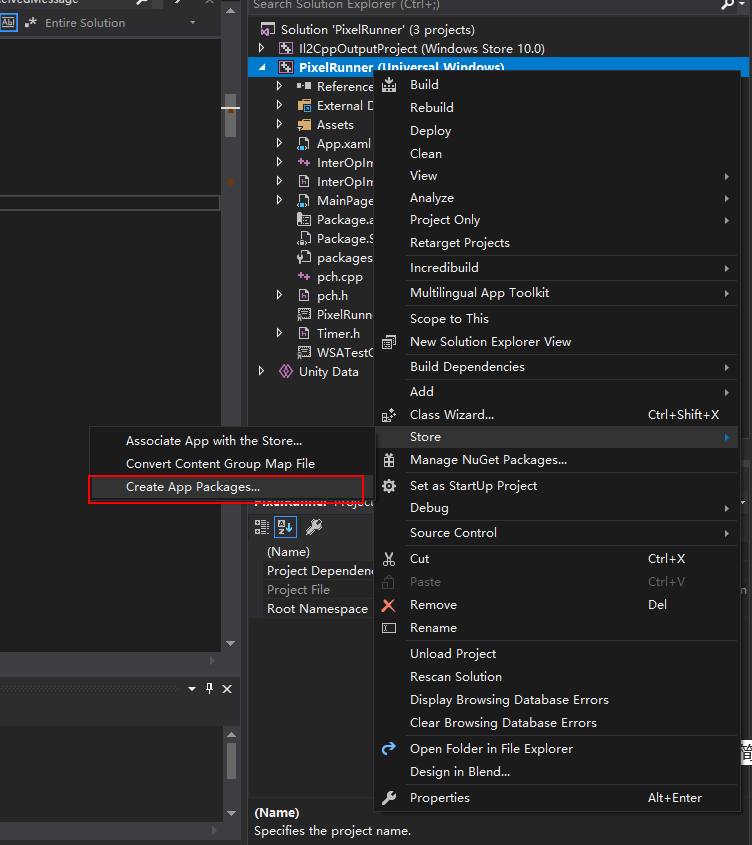Click the Manage NuGet Packages icon
Screen dimensions: 752x845
click(x=389, y=460)
